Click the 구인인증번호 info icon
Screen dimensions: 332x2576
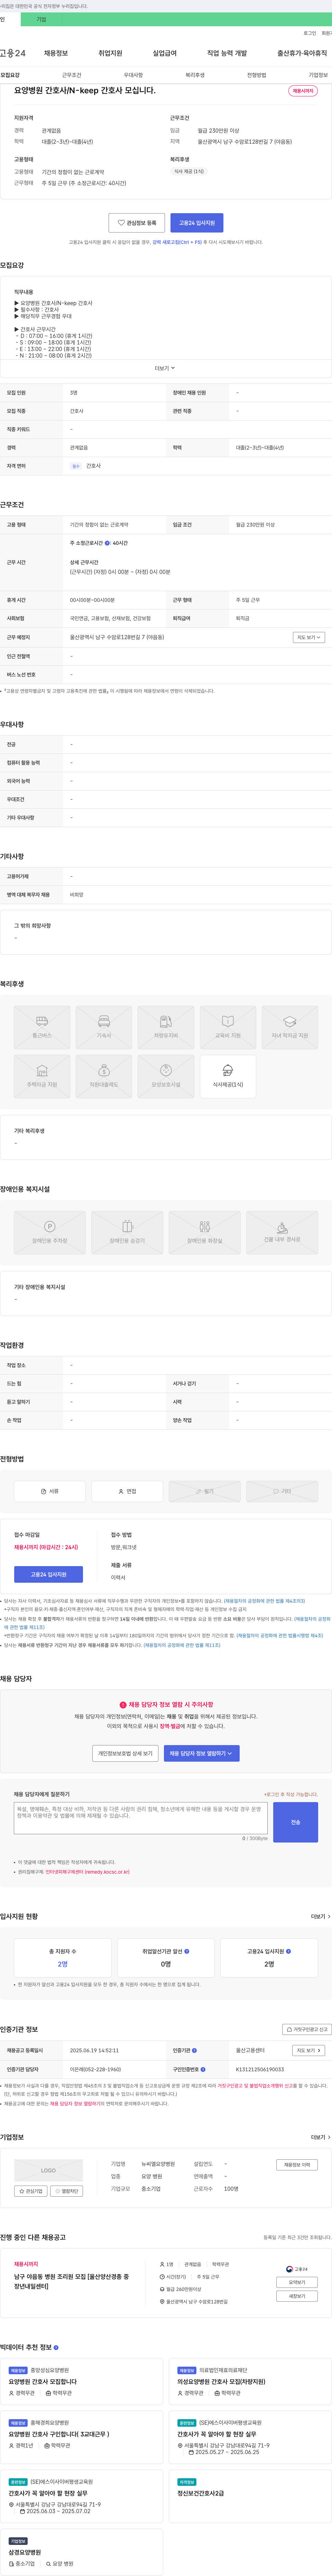pos(203,2069)
